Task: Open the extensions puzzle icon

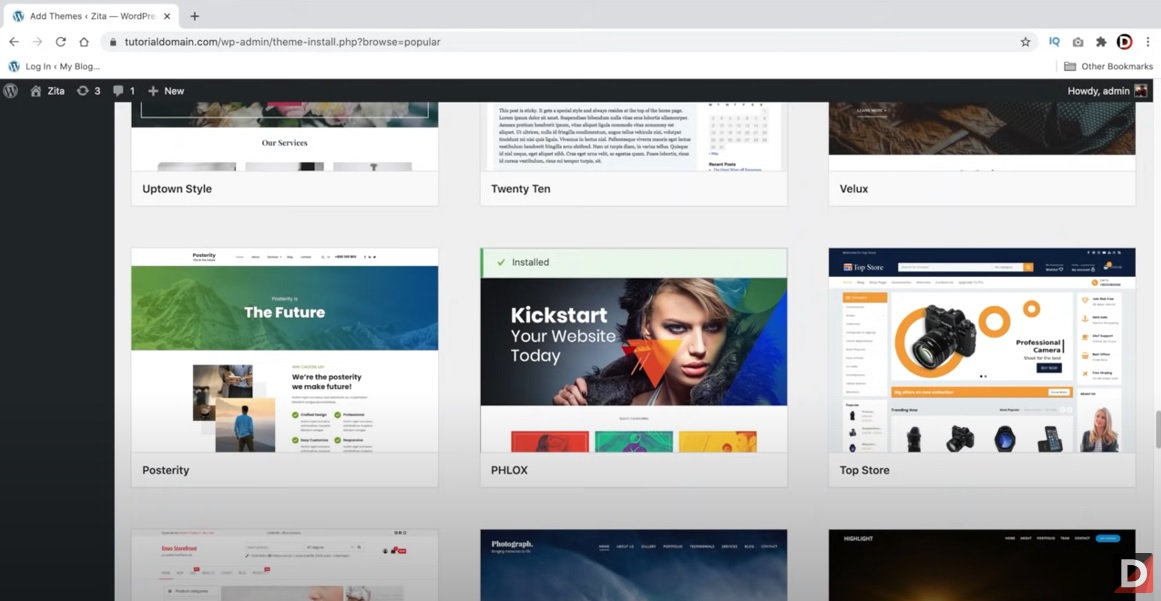Action: pos(1101,42)
